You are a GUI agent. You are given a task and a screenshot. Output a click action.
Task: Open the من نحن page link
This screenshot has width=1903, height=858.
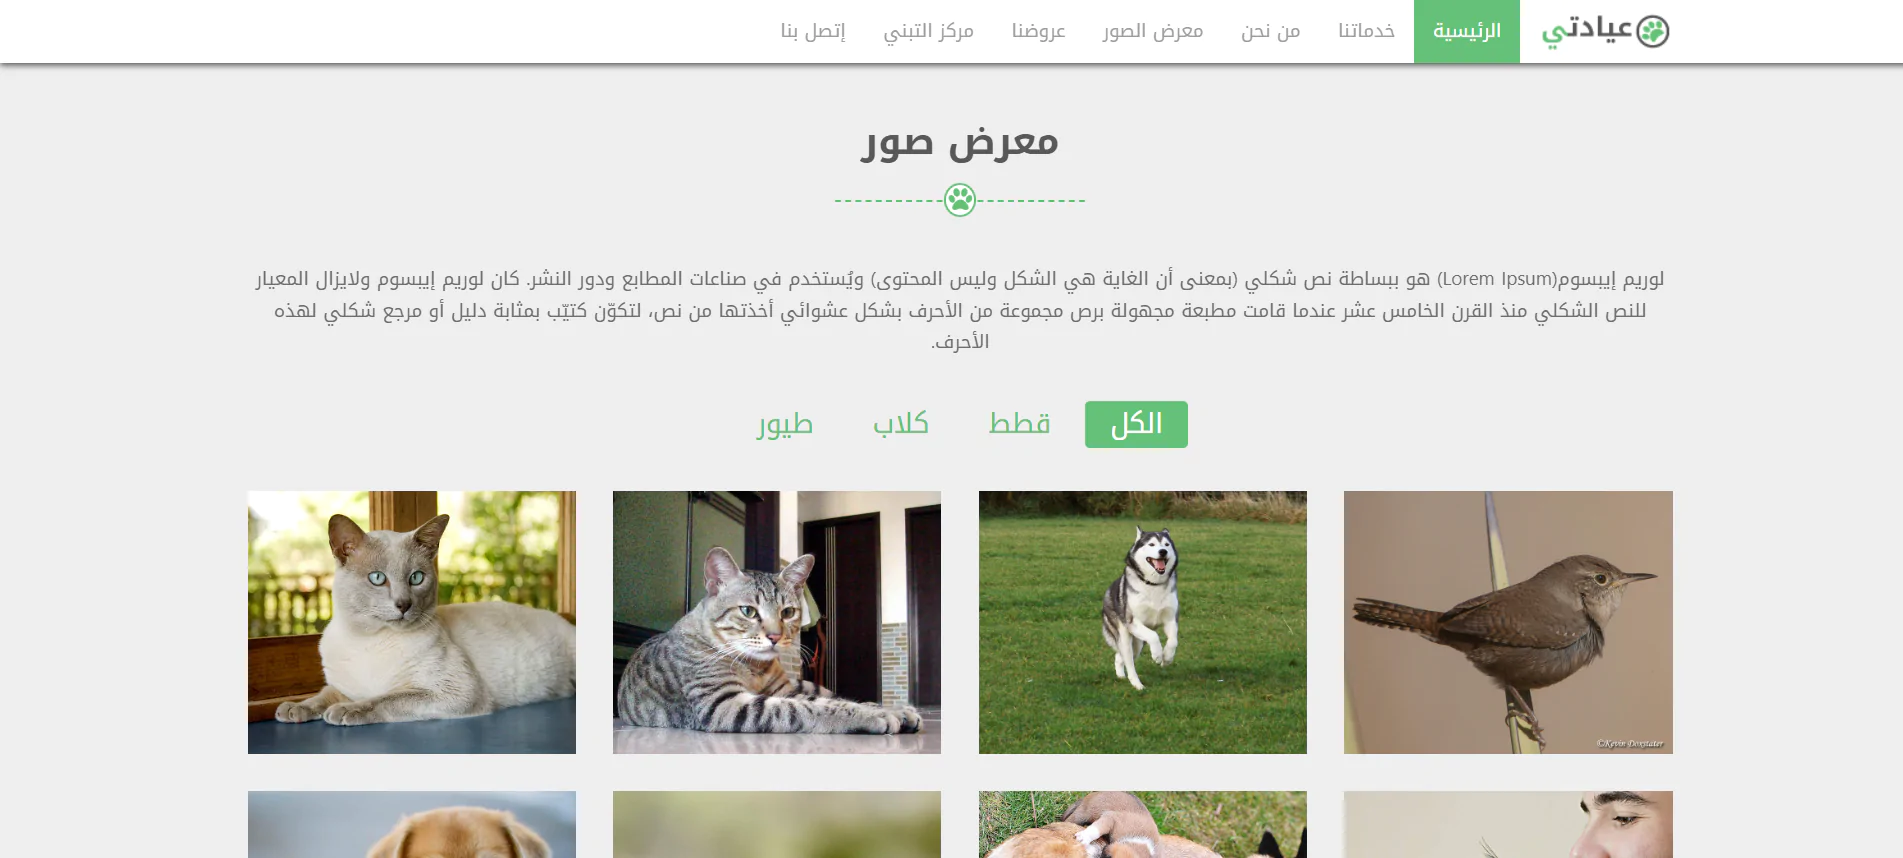click(x=1270, y=31)
